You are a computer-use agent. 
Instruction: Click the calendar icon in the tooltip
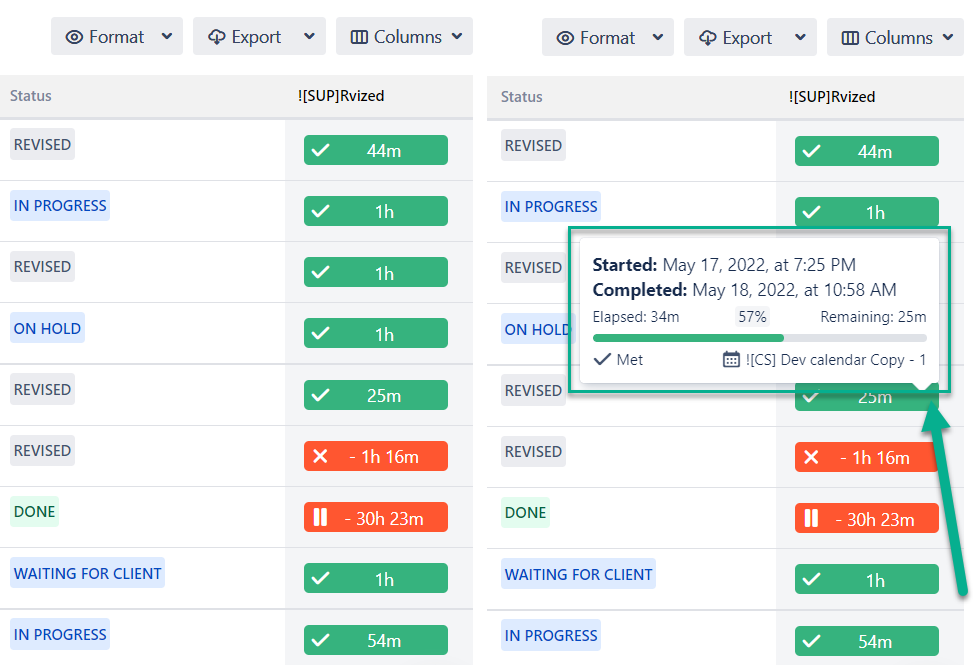point(731,360)
